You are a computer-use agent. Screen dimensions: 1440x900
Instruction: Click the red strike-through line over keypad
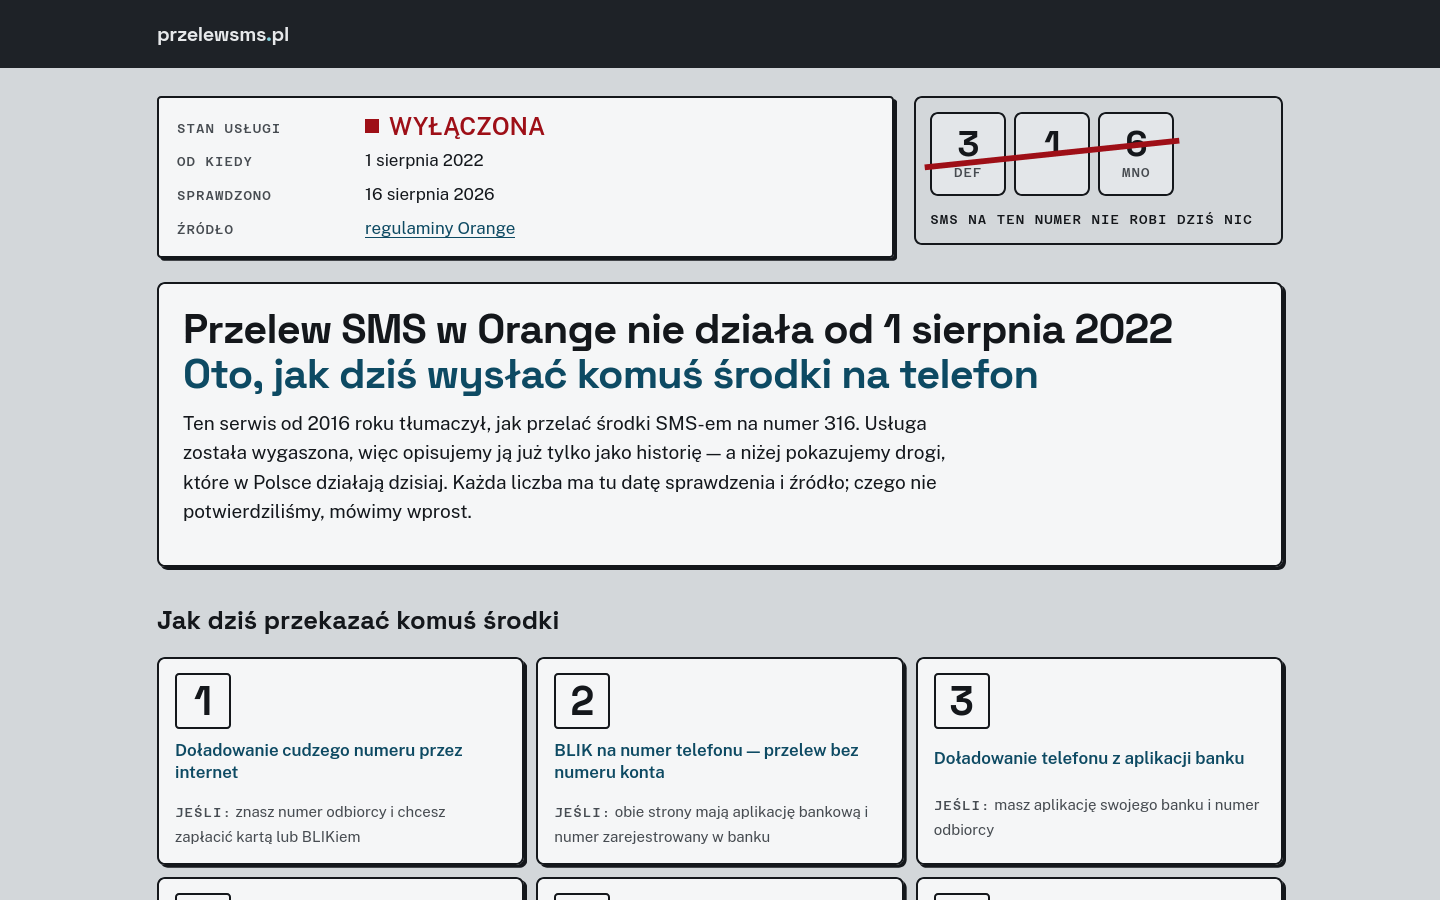(1052, 153)
